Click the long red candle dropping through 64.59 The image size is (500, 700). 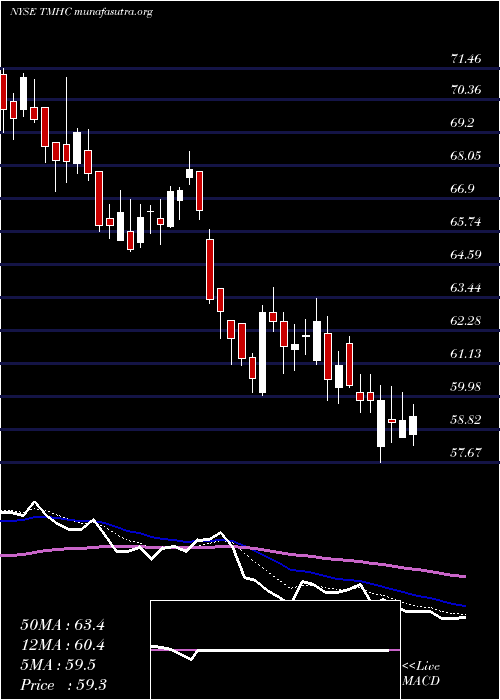tap(209, 269)
